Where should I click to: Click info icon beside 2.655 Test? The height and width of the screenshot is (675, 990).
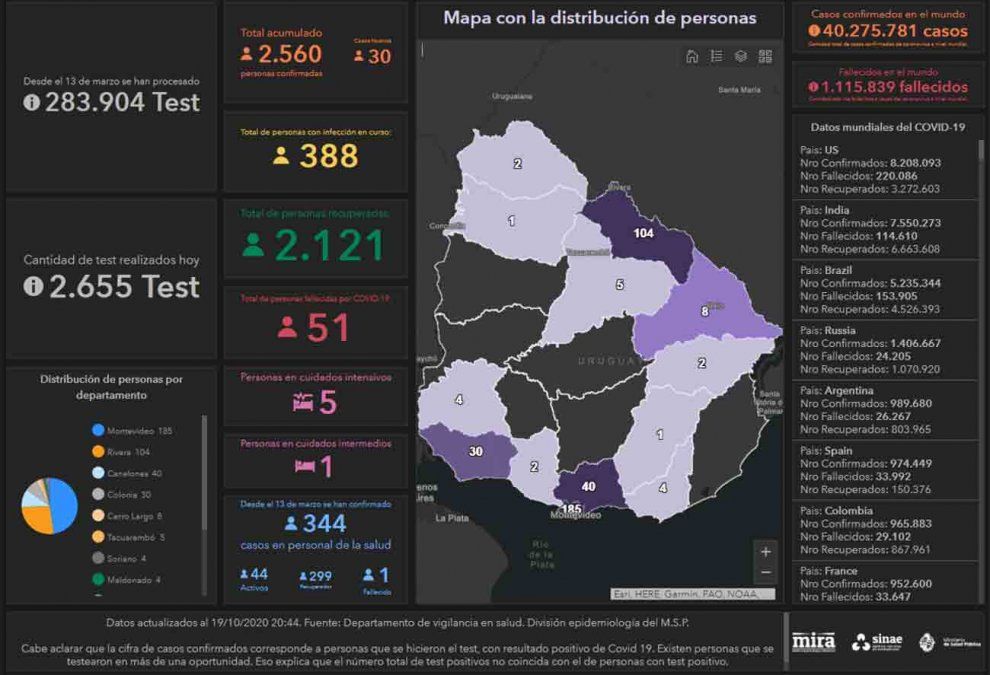click(x=32, y=287)
